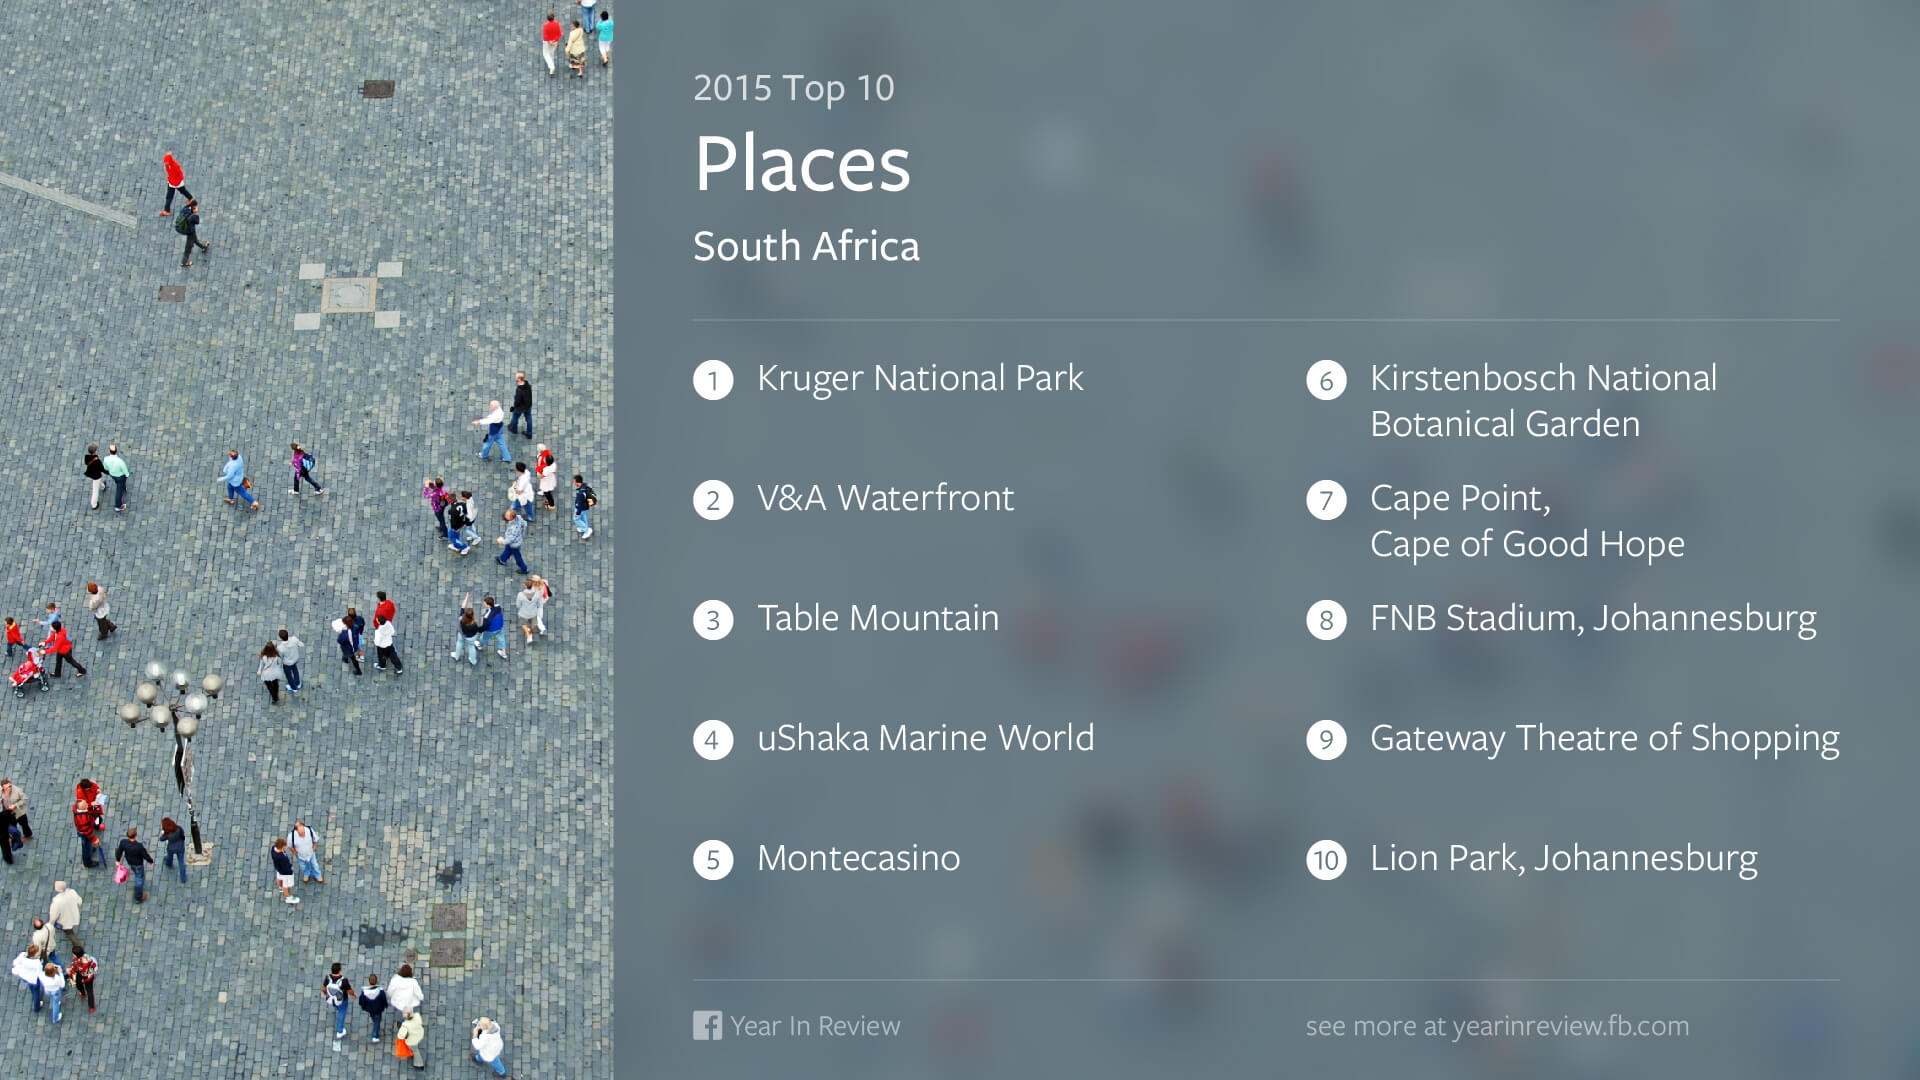The height and width of the screenshot is (1080, 1920).
Task: Click Lion Park, Johannesburg entry
Action: pos(1564,860)
